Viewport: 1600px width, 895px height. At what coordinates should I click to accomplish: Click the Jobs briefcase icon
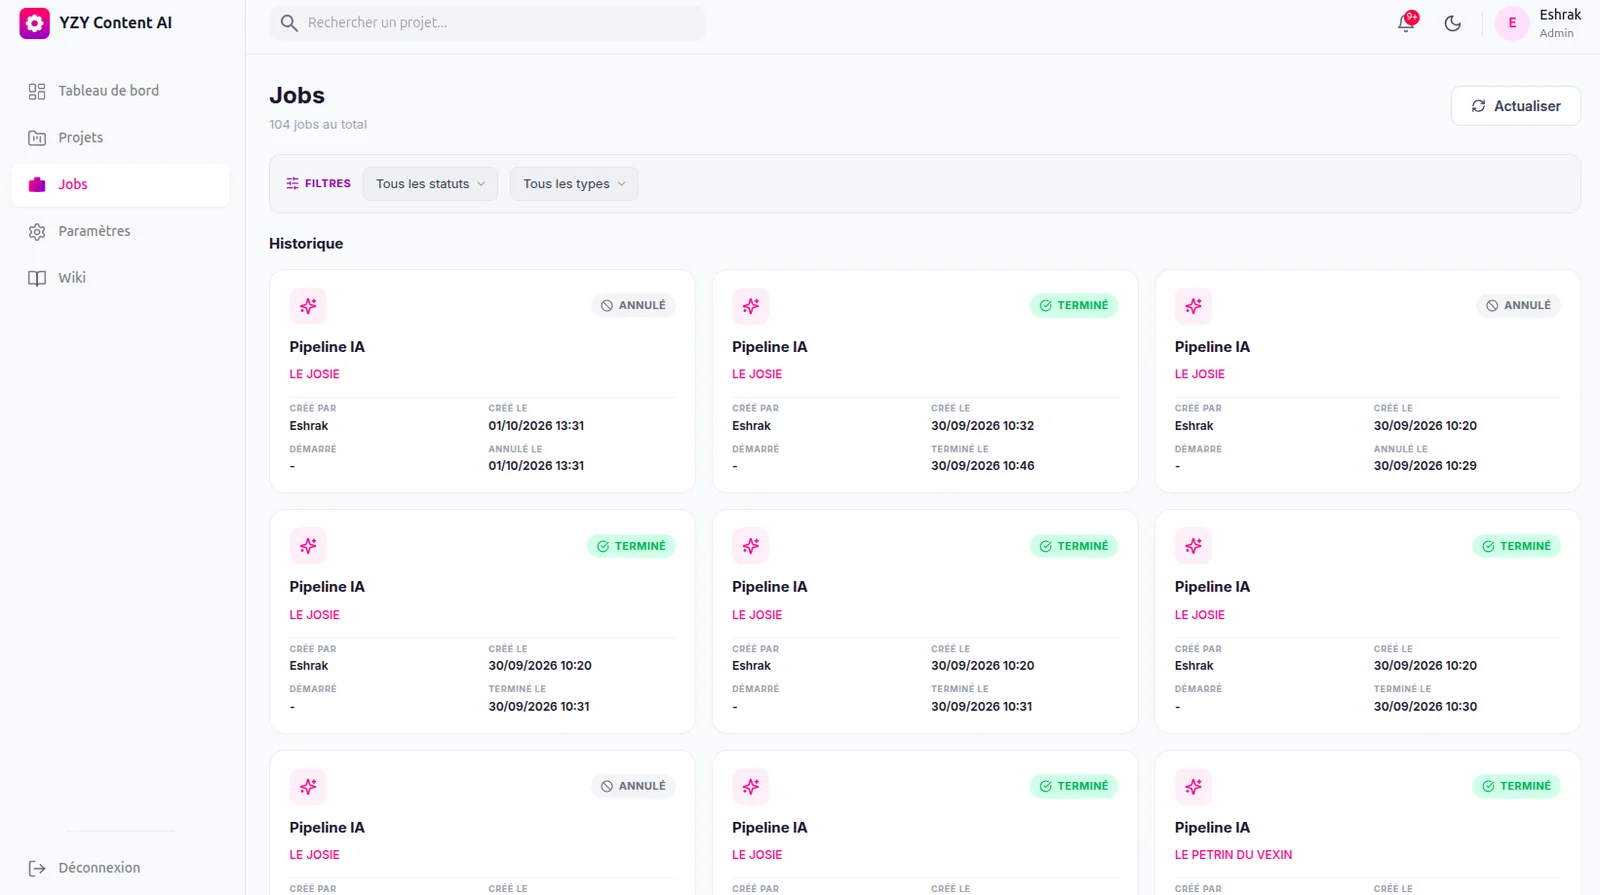pos(37,185)
